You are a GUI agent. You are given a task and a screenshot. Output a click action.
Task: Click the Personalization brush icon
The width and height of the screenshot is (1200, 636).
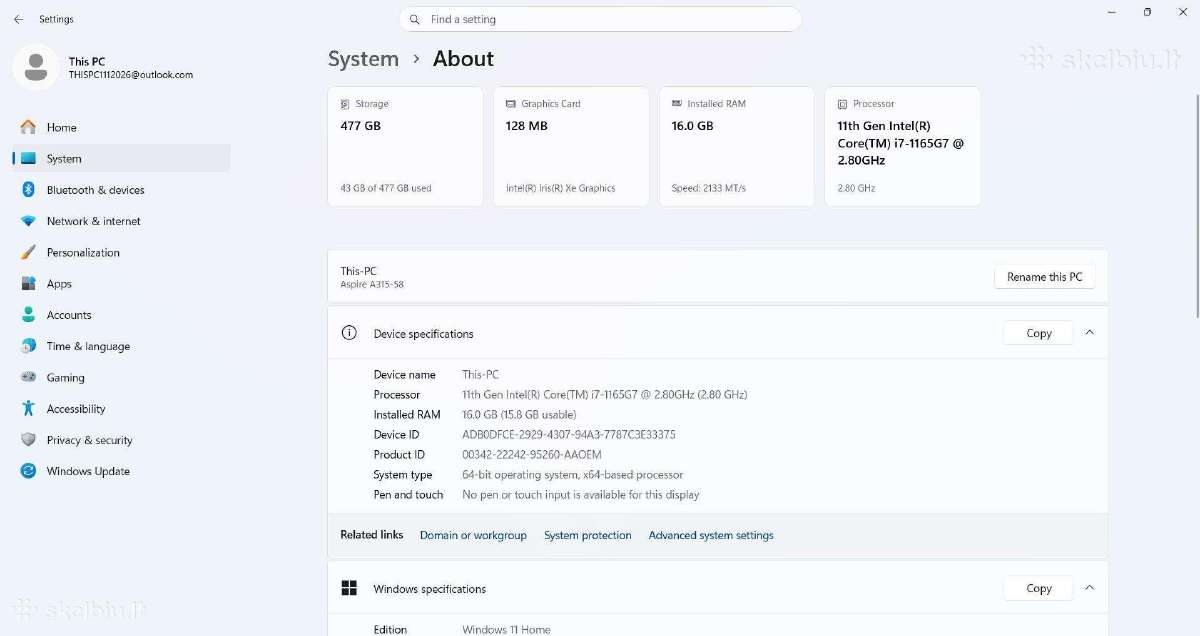(x=28, y=252)
